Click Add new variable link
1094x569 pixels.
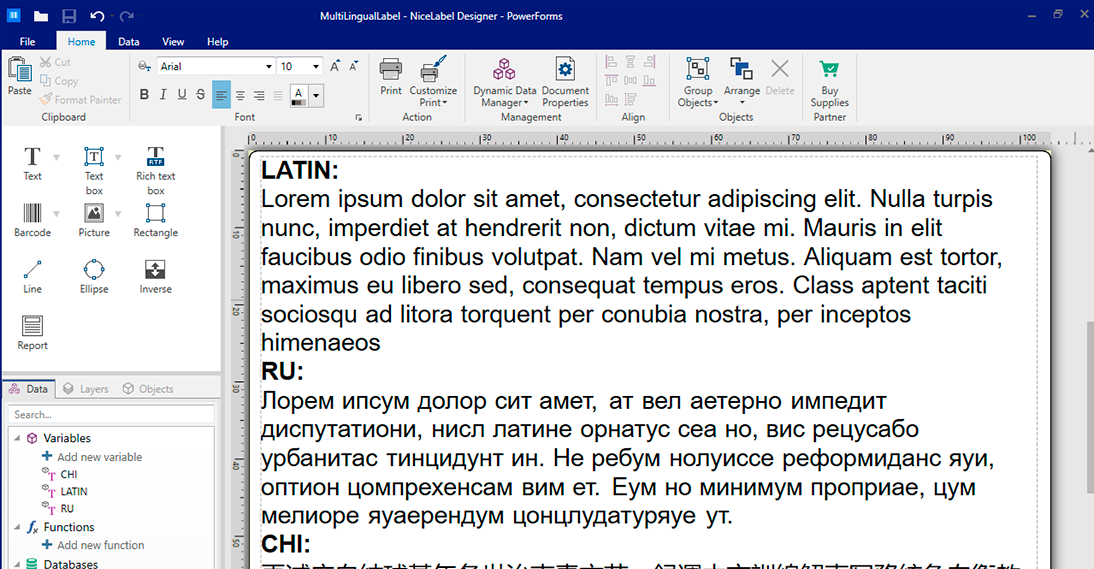coord(99,457)
